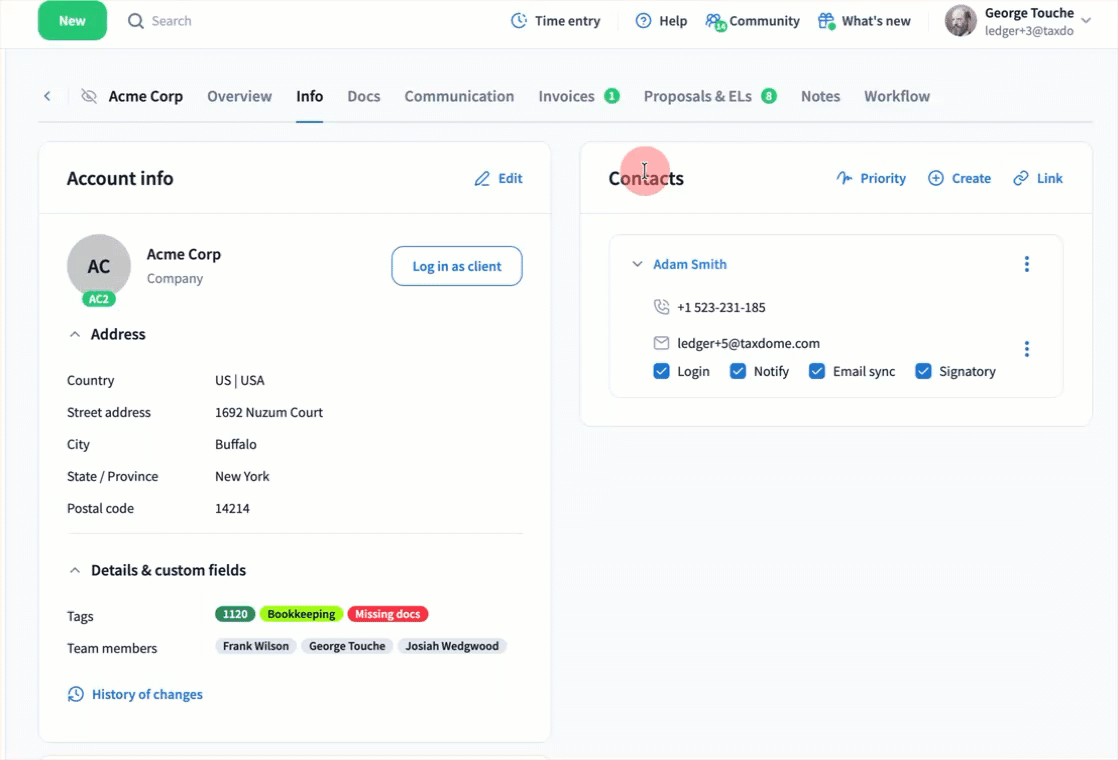This screenshot has height=760, width=1118.
Task: Click the History of changes clock icon
Action: 76,694
